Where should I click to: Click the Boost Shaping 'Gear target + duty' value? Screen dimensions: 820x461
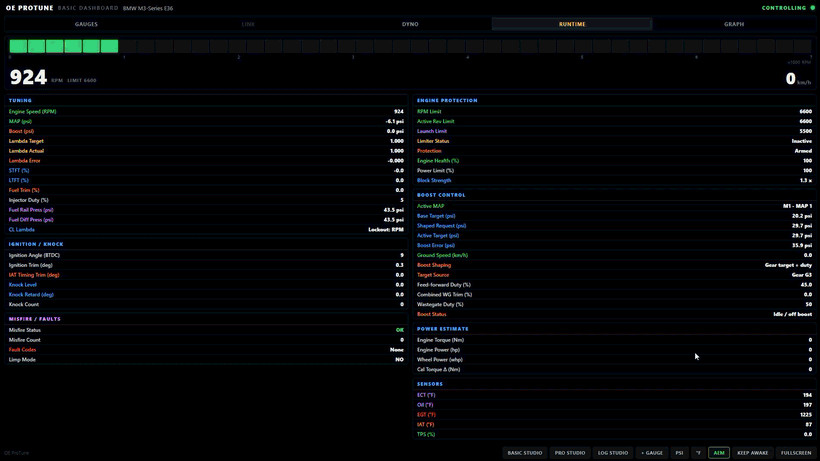[x=788, y=265]
